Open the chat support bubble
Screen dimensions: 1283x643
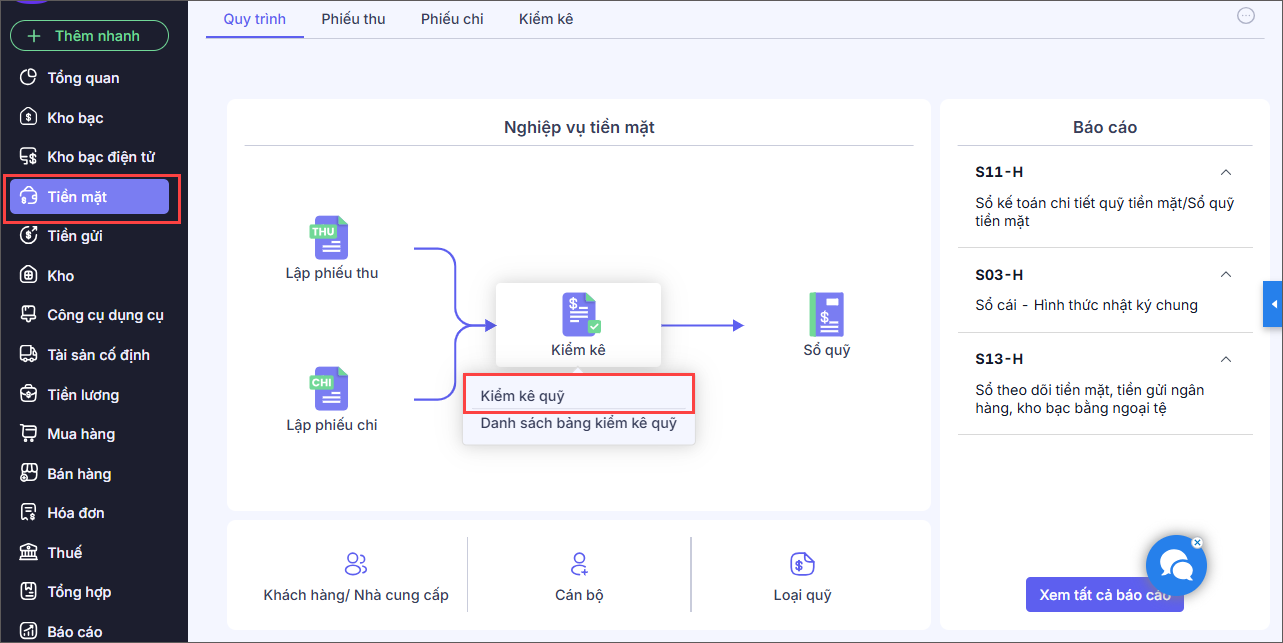click(1176, 566)
